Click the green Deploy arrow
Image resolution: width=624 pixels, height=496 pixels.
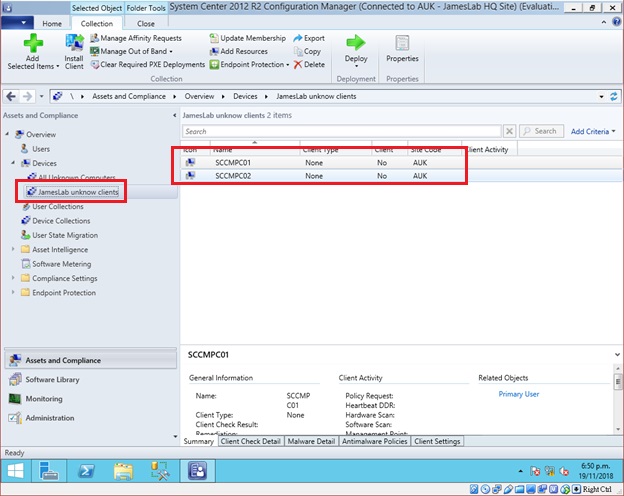coord(356,42)
